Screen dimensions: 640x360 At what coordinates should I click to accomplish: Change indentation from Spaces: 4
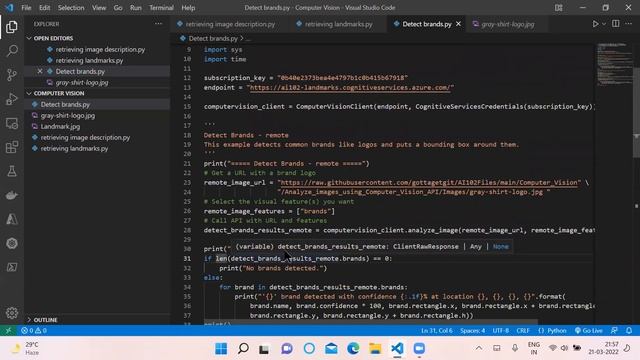tap(473, 330)
